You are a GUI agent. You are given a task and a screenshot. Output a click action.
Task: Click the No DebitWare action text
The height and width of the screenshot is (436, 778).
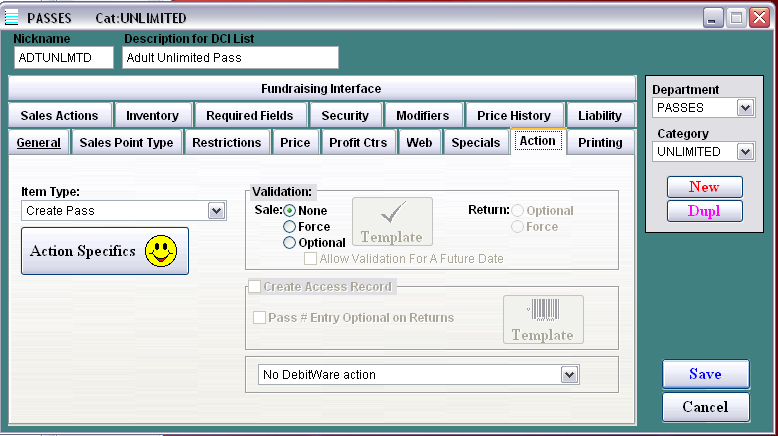pos(320,375)
